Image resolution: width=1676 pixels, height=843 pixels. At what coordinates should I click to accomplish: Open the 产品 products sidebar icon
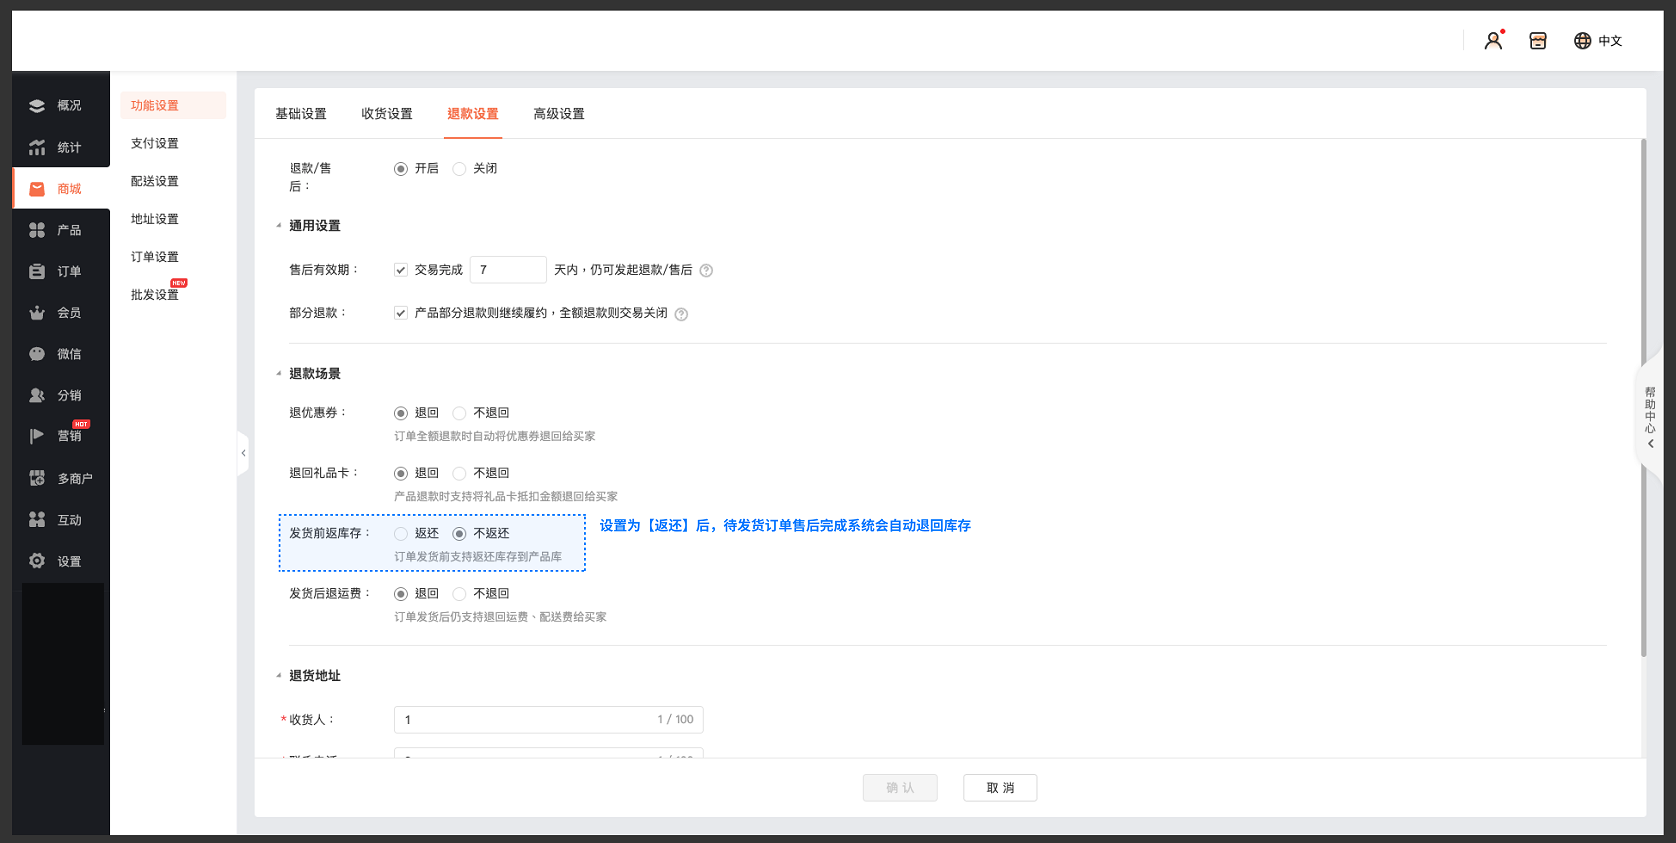tap(37, 230)
